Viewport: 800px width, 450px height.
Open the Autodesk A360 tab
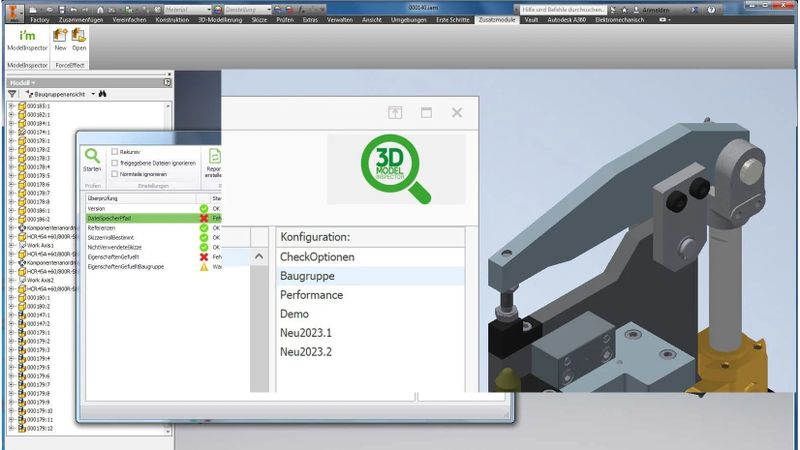click(x=566, y=20)
